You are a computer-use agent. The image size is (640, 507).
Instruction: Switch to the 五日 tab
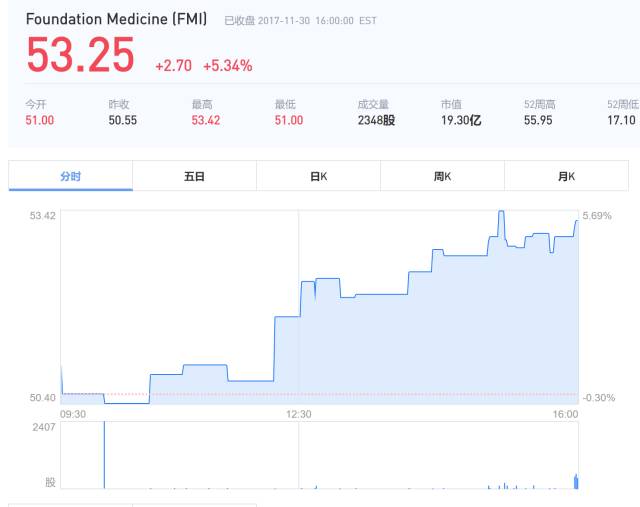click(x=194, y=176)
